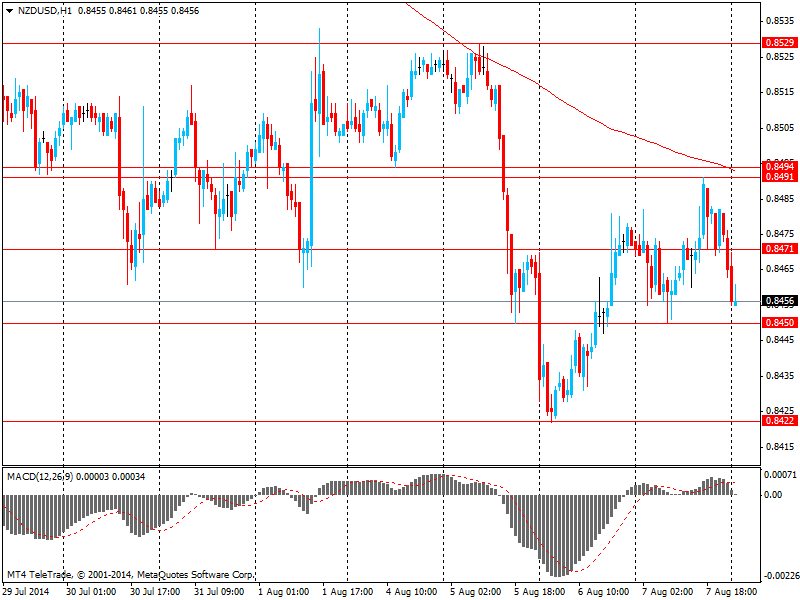Click the red 0.8491 price level tag
Viewport: 800px width, 600px height.
779,177
